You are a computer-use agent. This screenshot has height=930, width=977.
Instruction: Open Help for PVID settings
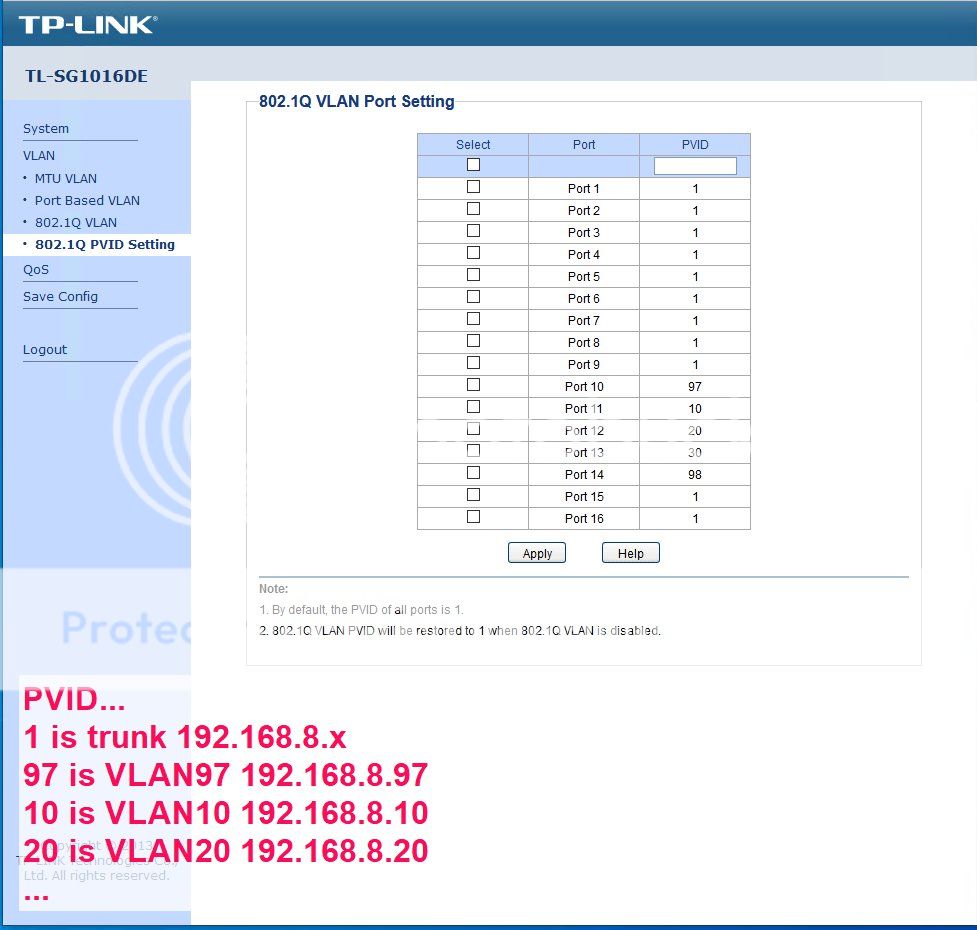pyautogui.click(x=630, y=552)
